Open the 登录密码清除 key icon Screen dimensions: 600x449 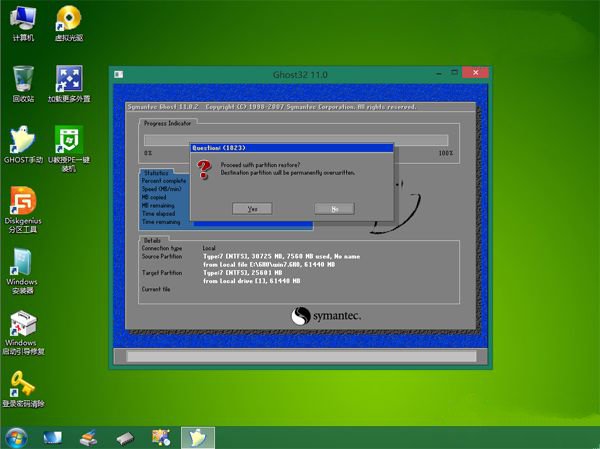23,389
